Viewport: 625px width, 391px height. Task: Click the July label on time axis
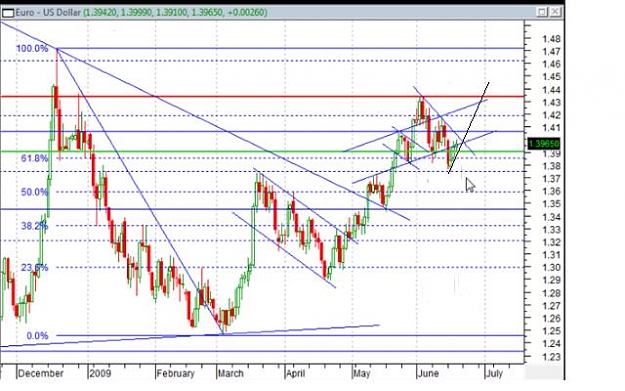[494, 373]
